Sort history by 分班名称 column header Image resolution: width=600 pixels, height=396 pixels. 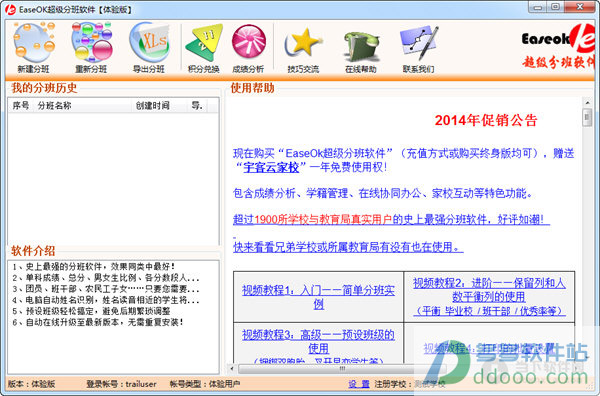coord(83,106)
